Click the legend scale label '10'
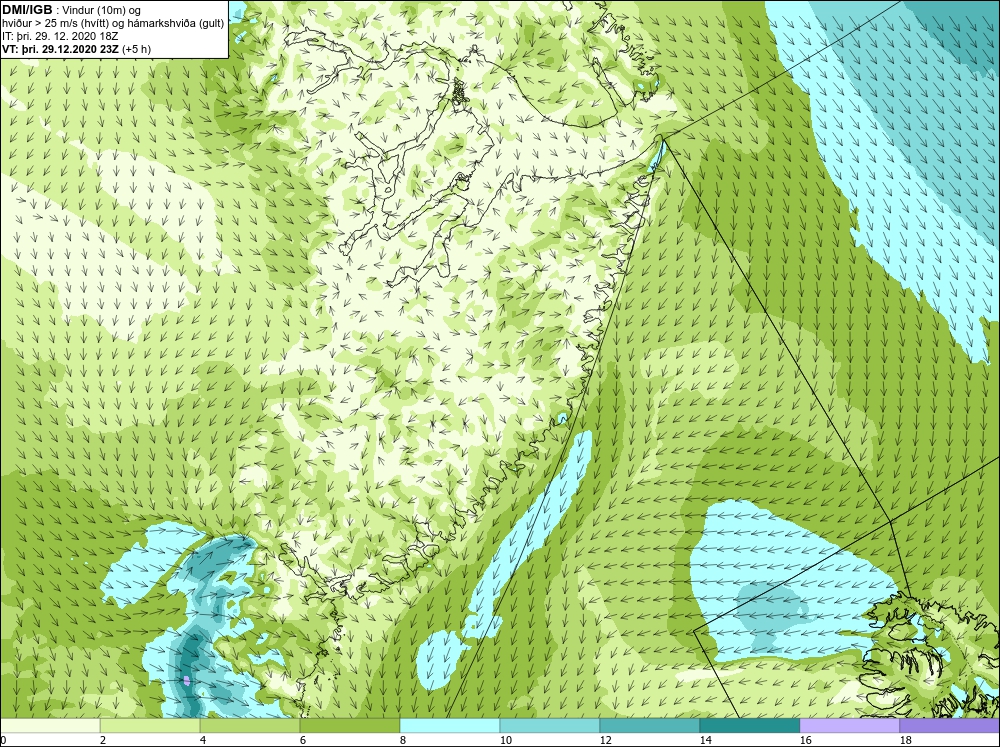The width and height of the screenshot is (1000, 747). (506, 740)
